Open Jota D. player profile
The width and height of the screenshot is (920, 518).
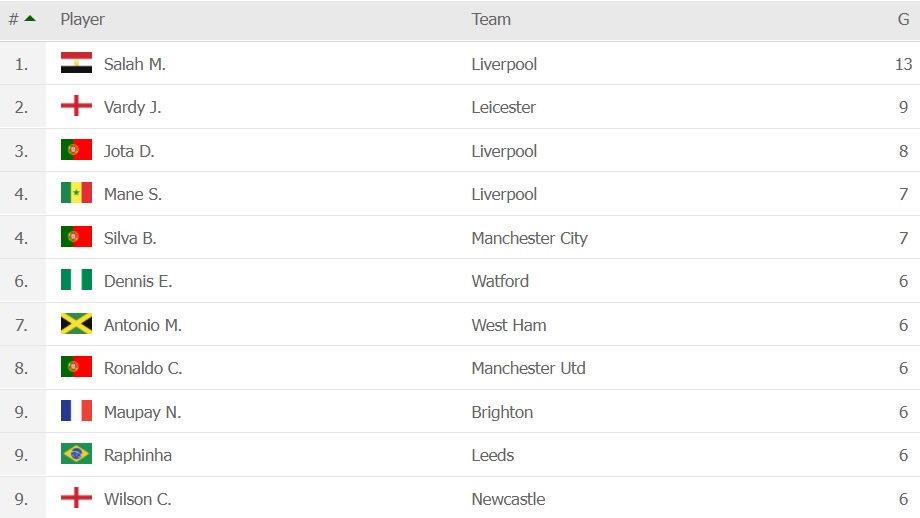[x=129, y=151]
